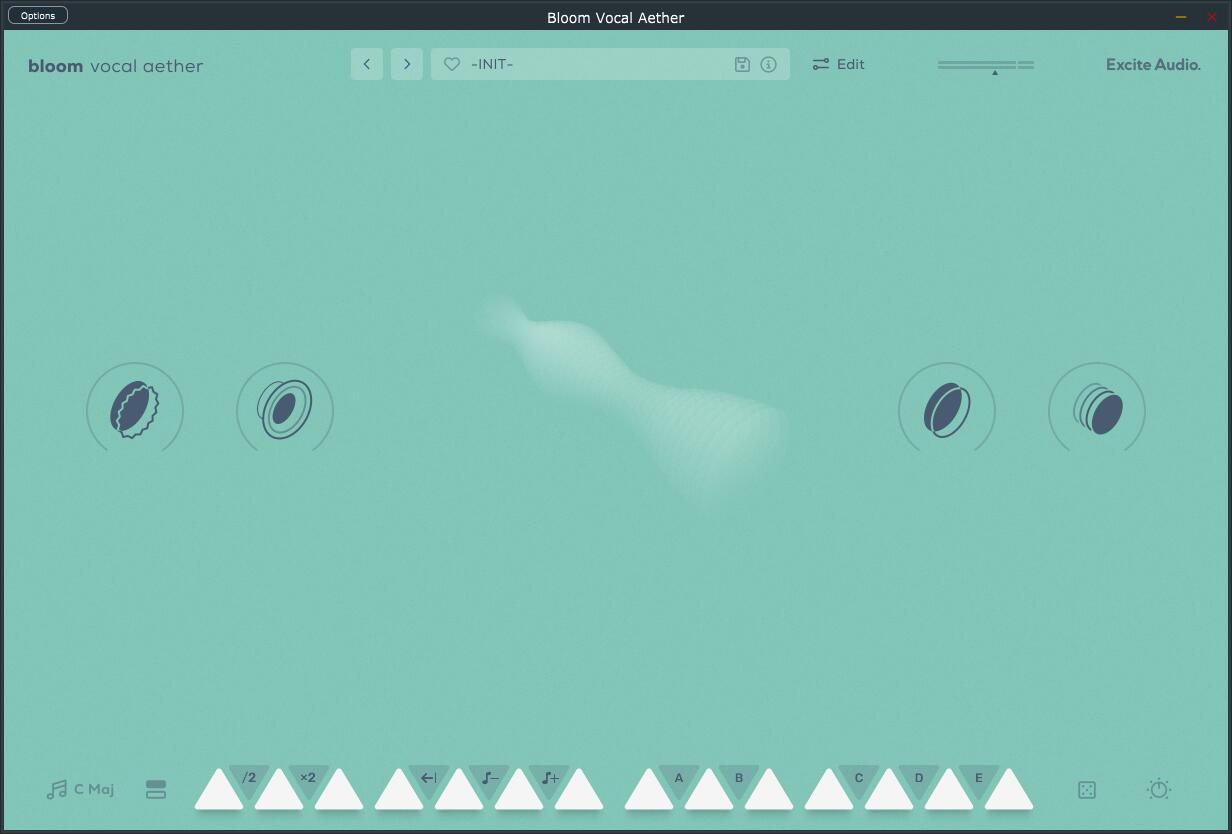The width and height of the screenshot is (1232, 834).
Task: Click the motion timer icon bottom right
Action: (1159, 789)
